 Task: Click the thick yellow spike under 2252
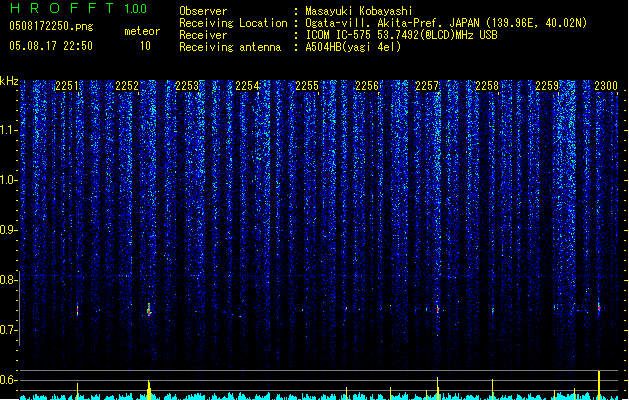[149, 390]
